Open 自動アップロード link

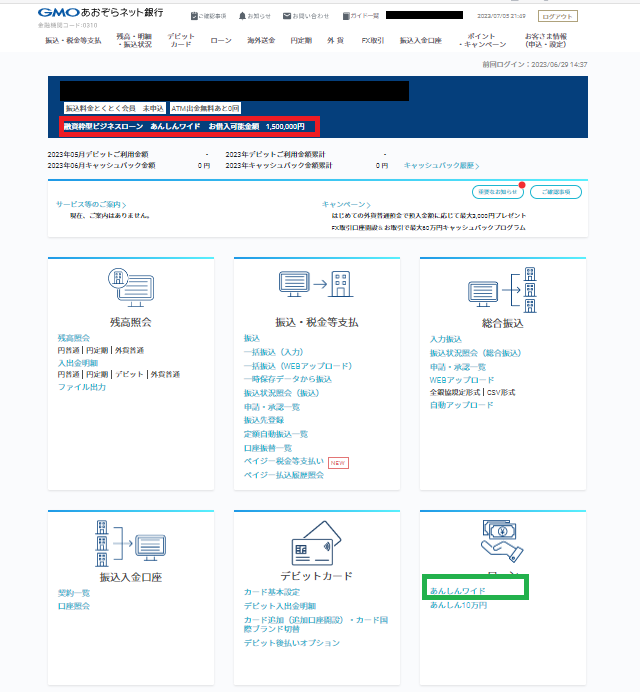pyautogui.click(x=461, y=405)
